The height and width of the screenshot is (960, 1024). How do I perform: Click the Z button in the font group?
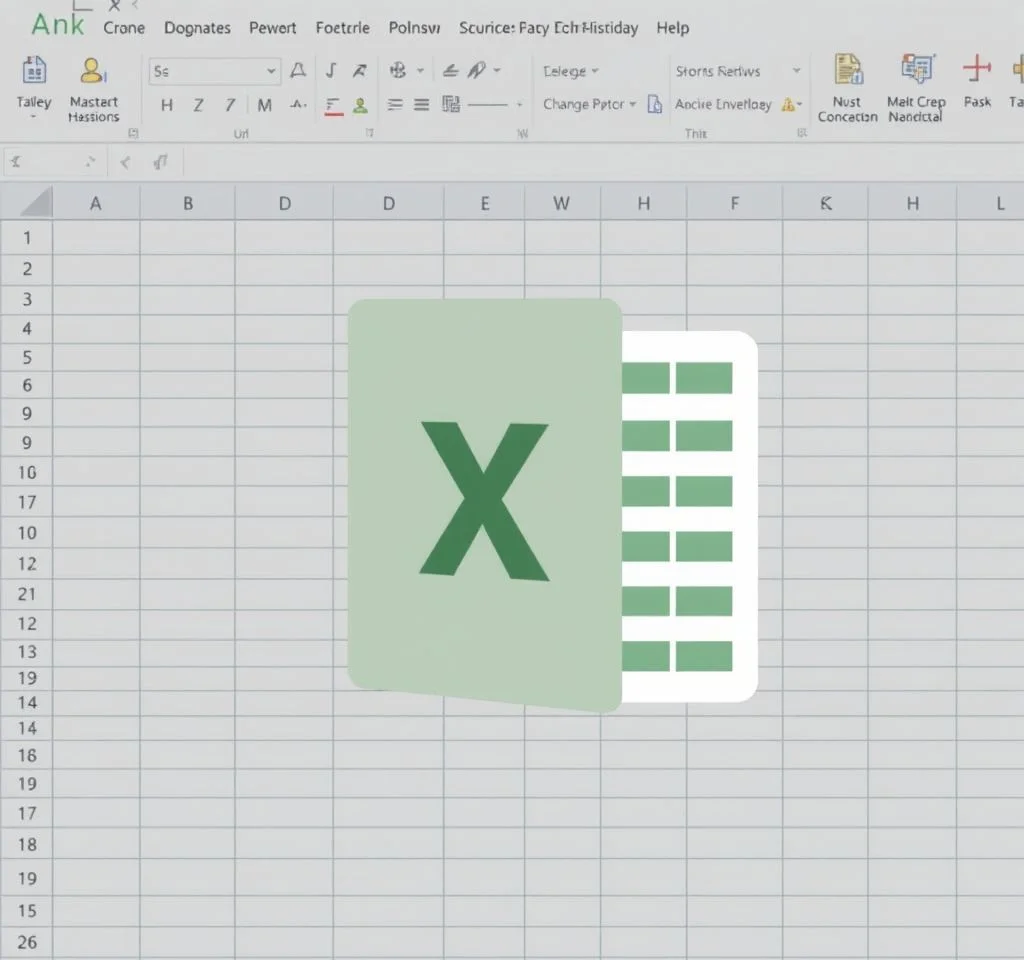(x=199, y=105)
